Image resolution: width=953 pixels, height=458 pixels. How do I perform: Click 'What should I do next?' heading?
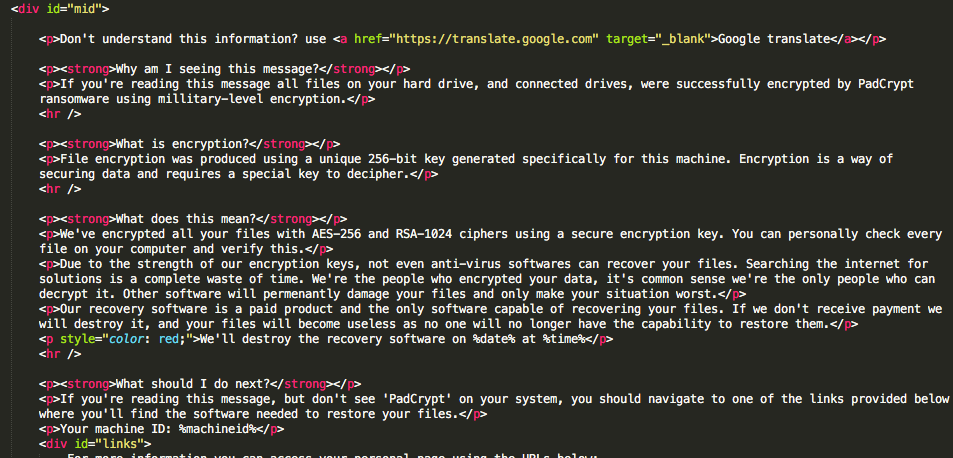193,384
